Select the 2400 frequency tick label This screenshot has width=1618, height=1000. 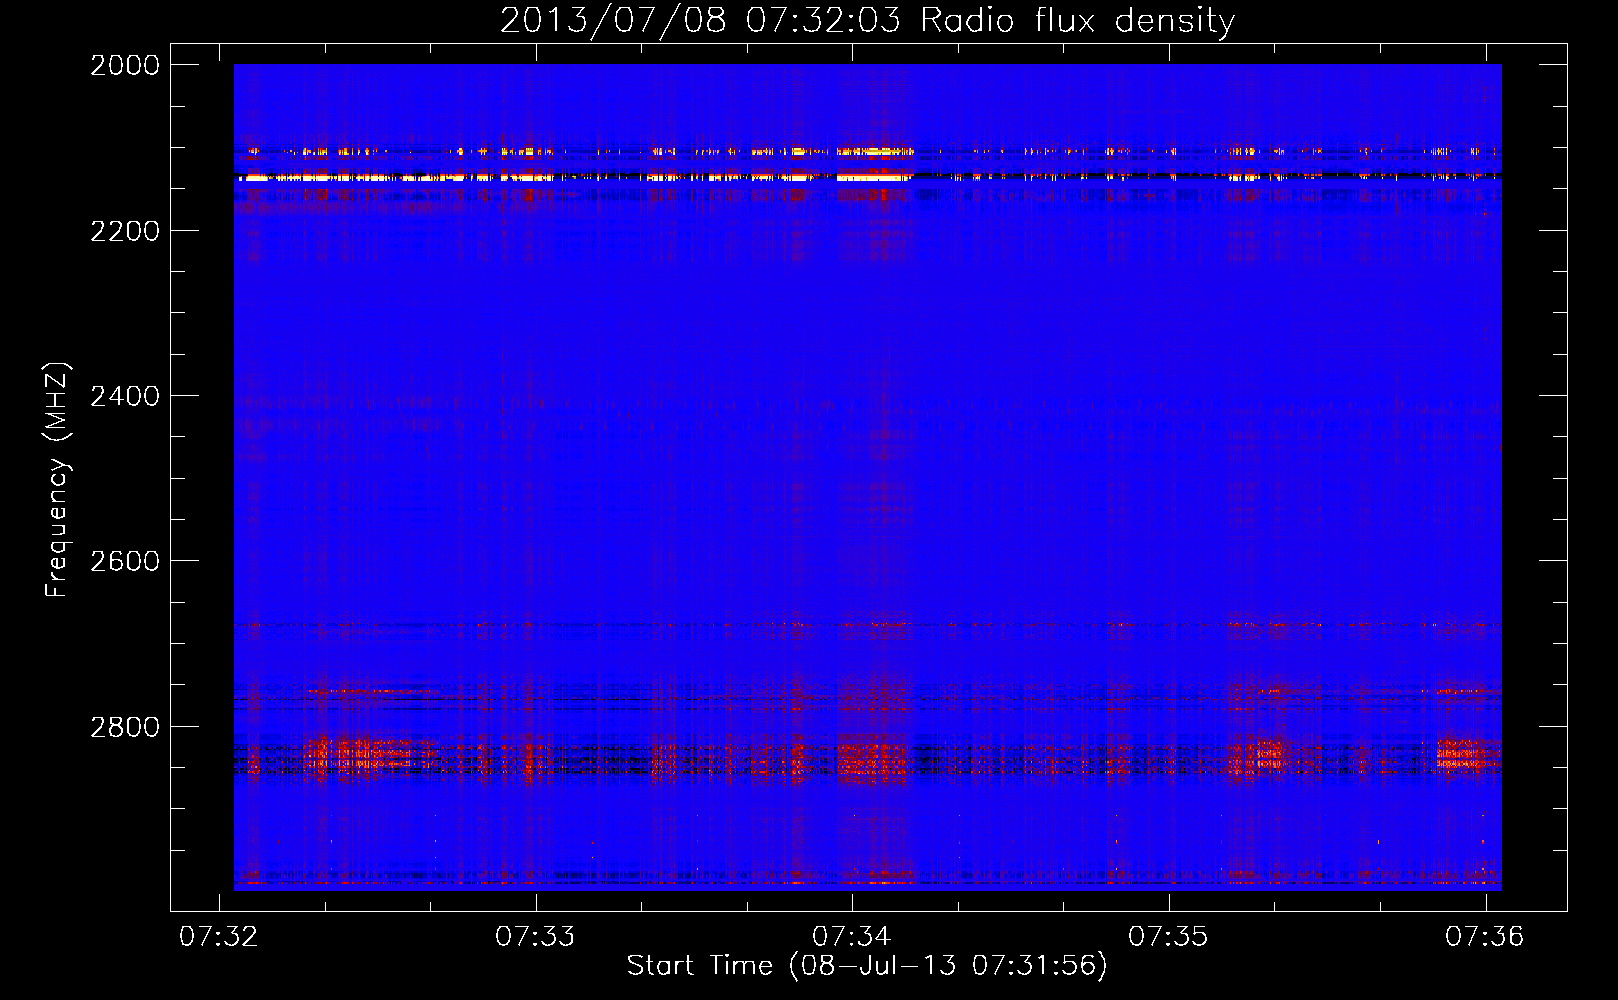125,396
